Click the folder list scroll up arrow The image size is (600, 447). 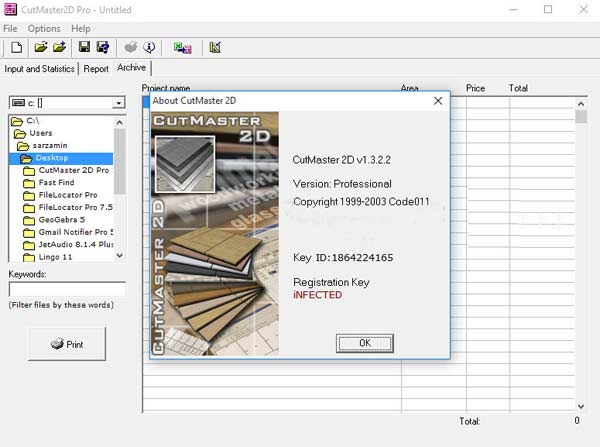119,122
